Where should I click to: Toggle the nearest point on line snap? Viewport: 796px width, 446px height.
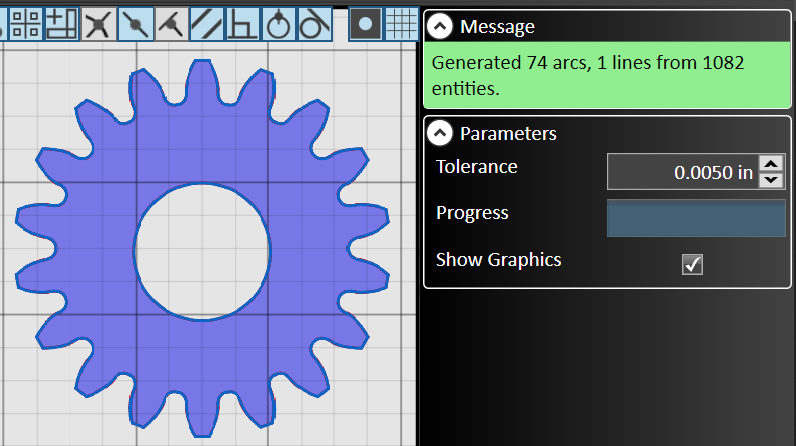171,24
